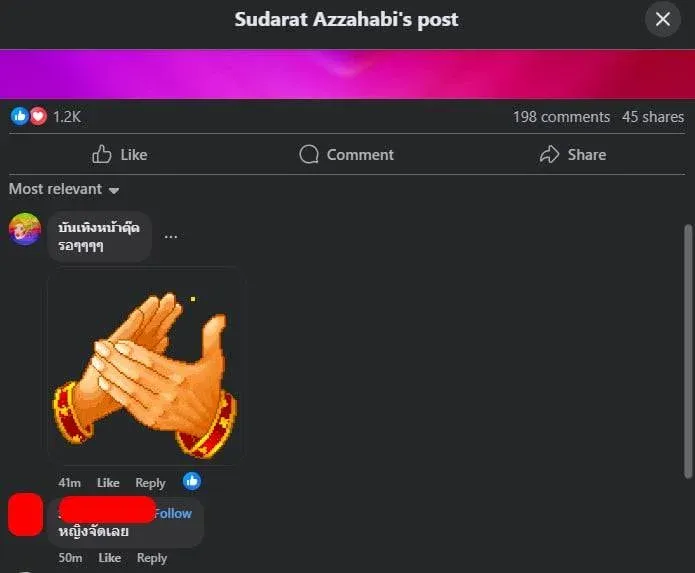View the 1.2K reactions count

67,117
